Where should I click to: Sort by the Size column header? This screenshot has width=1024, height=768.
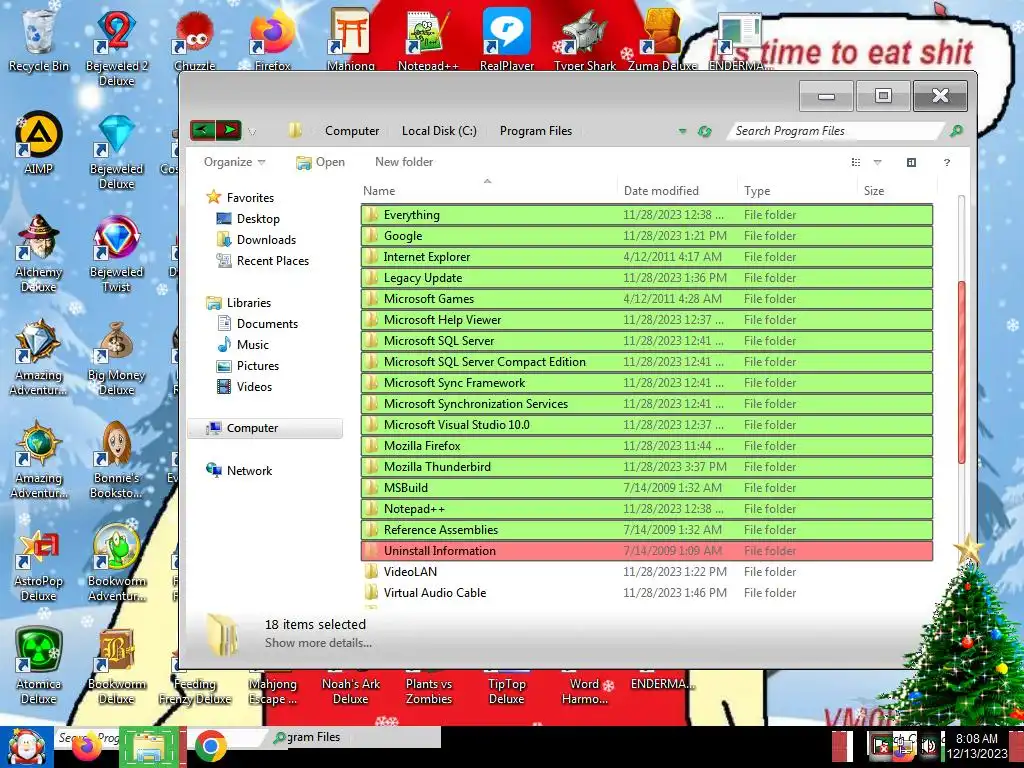pyautogui.click(x=896, y=191)
